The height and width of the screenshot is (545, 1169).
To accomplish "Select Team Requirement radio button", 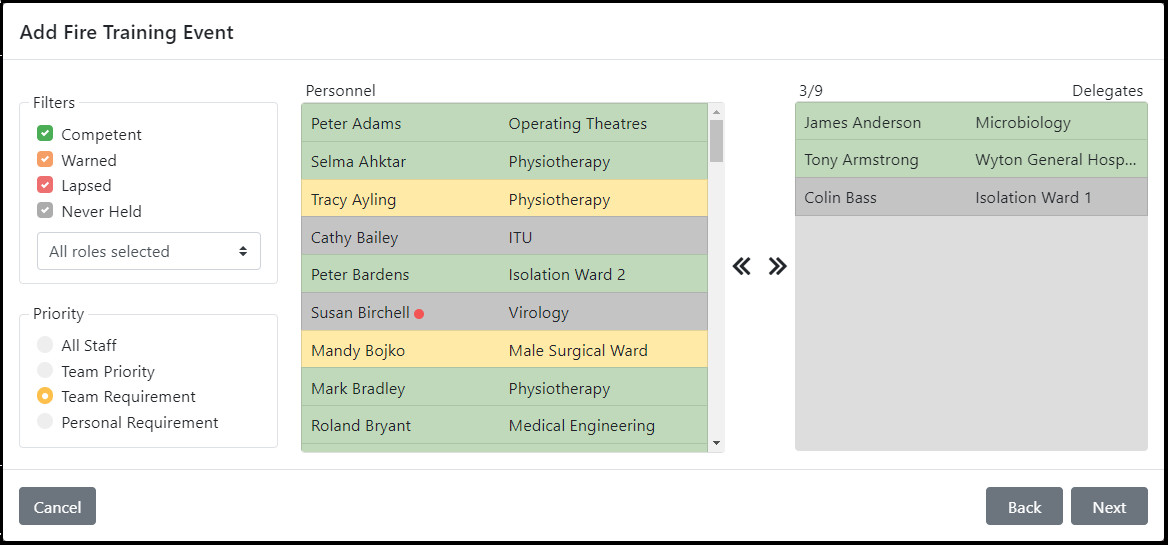I will (45, 396).
